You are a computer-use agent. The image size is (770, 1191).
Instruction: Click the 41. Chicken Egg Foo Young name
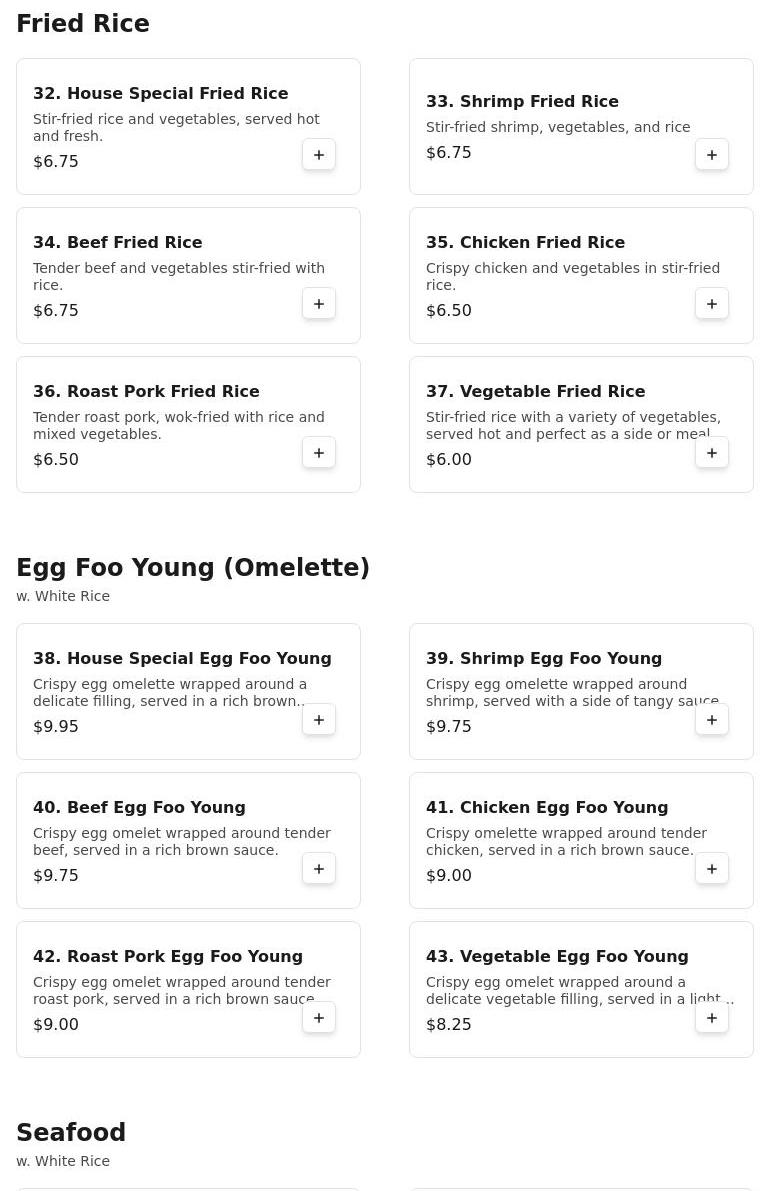[546, 807]
